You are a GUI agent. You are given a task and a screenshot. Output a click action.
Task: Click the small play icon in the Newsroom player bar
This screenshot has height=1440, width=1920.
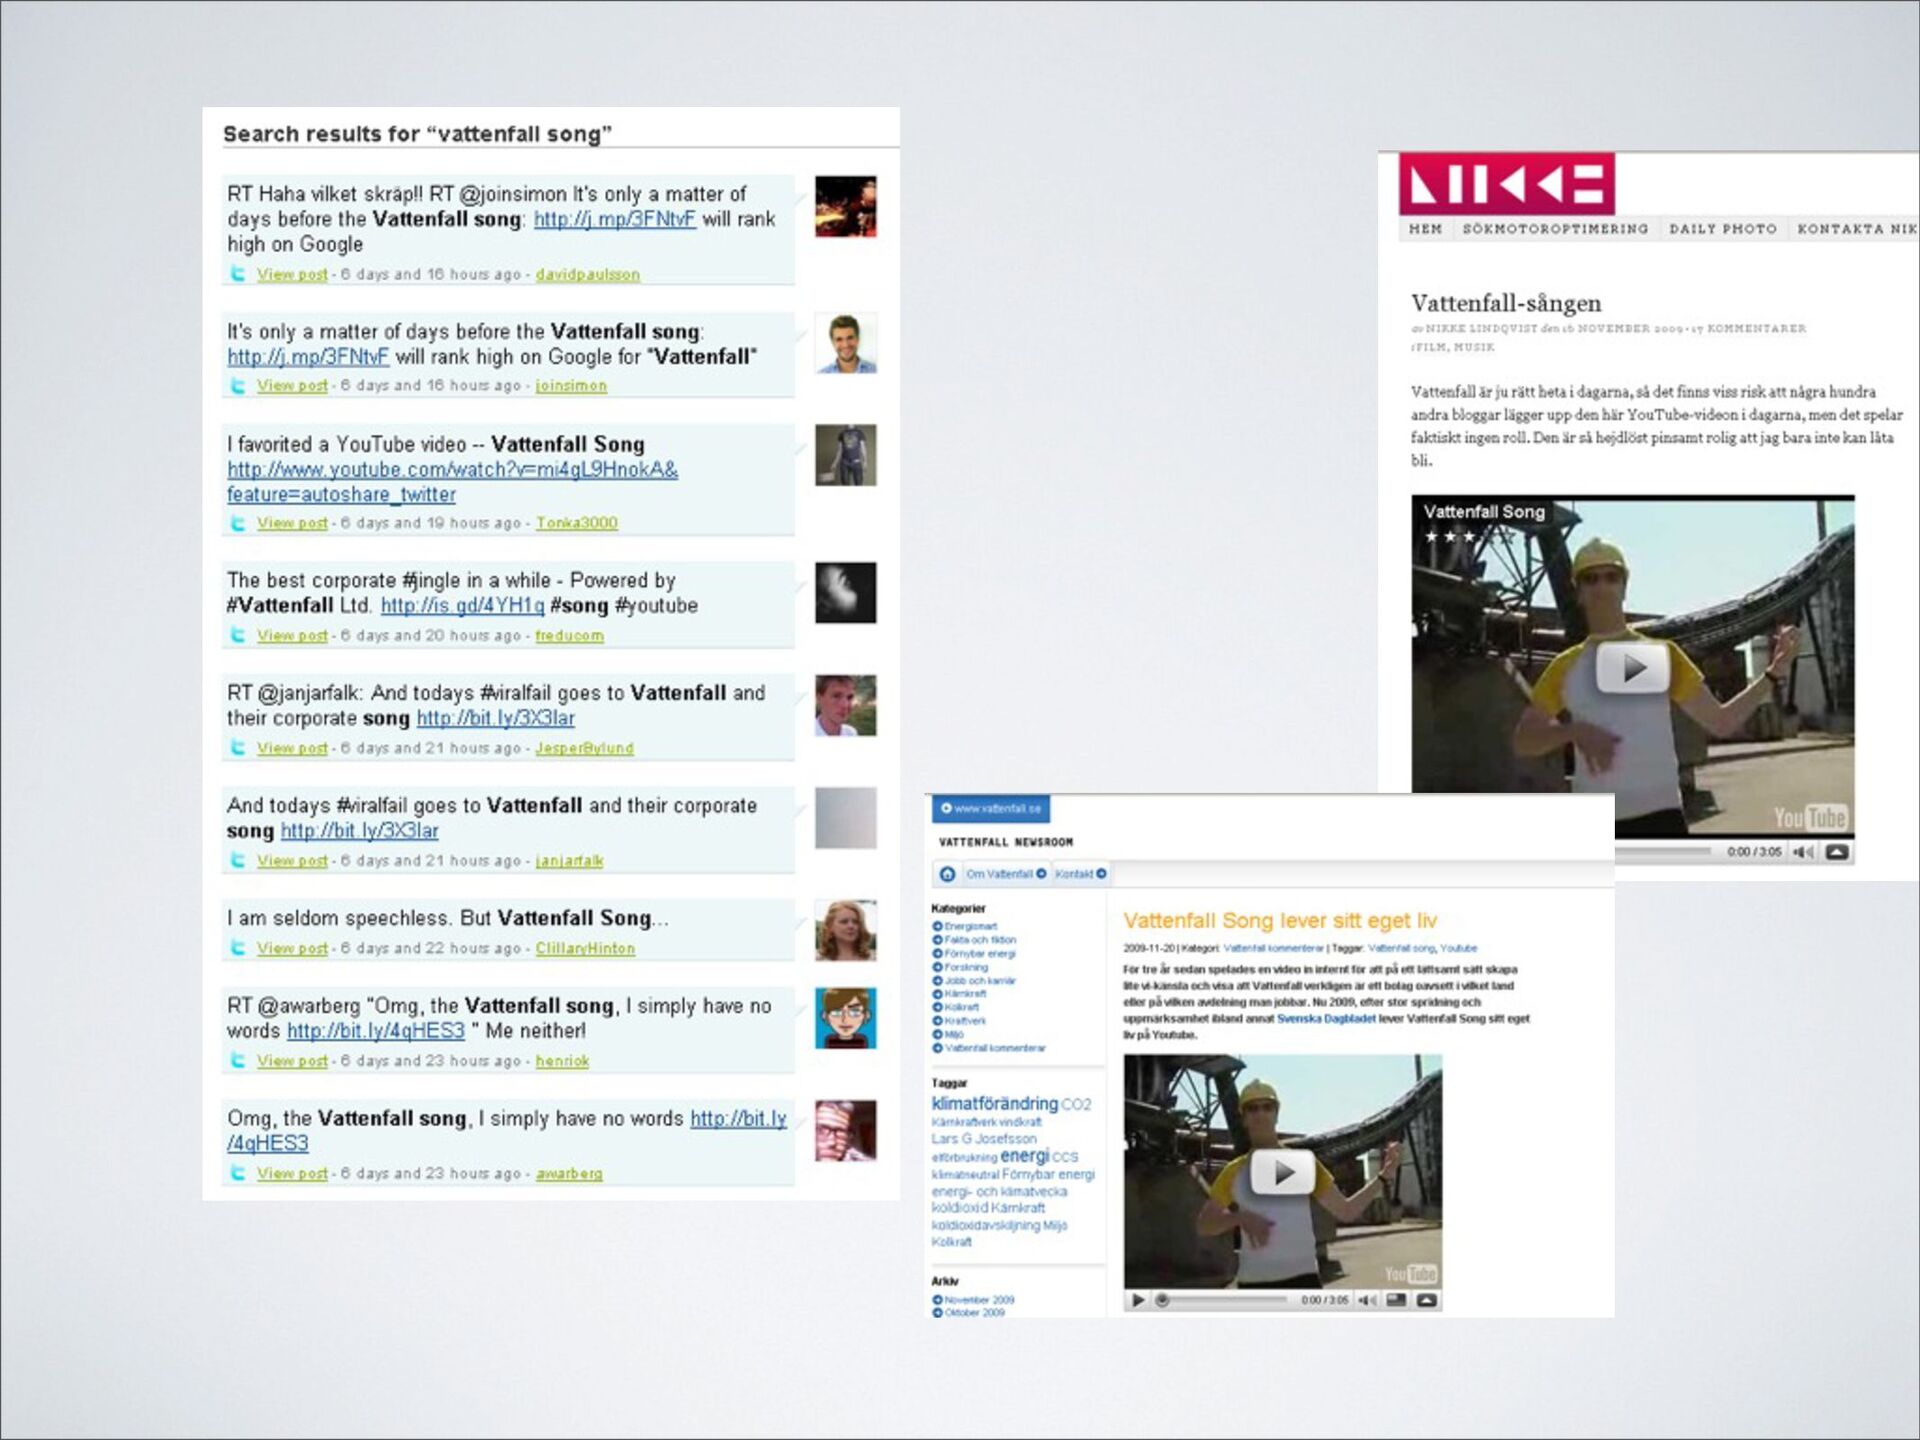click(1138, 1300)
